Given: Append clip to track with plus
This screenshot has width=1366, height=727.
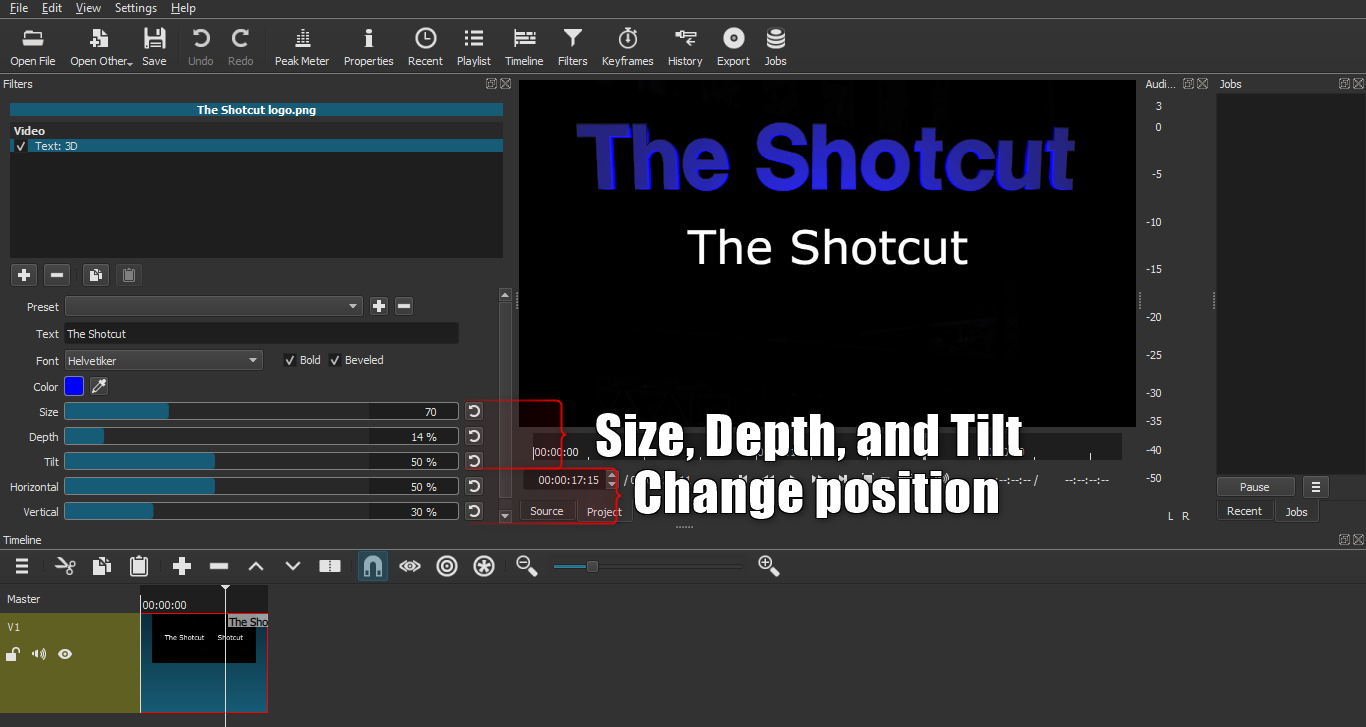Looking at the screenshot, I should (182, 566).
